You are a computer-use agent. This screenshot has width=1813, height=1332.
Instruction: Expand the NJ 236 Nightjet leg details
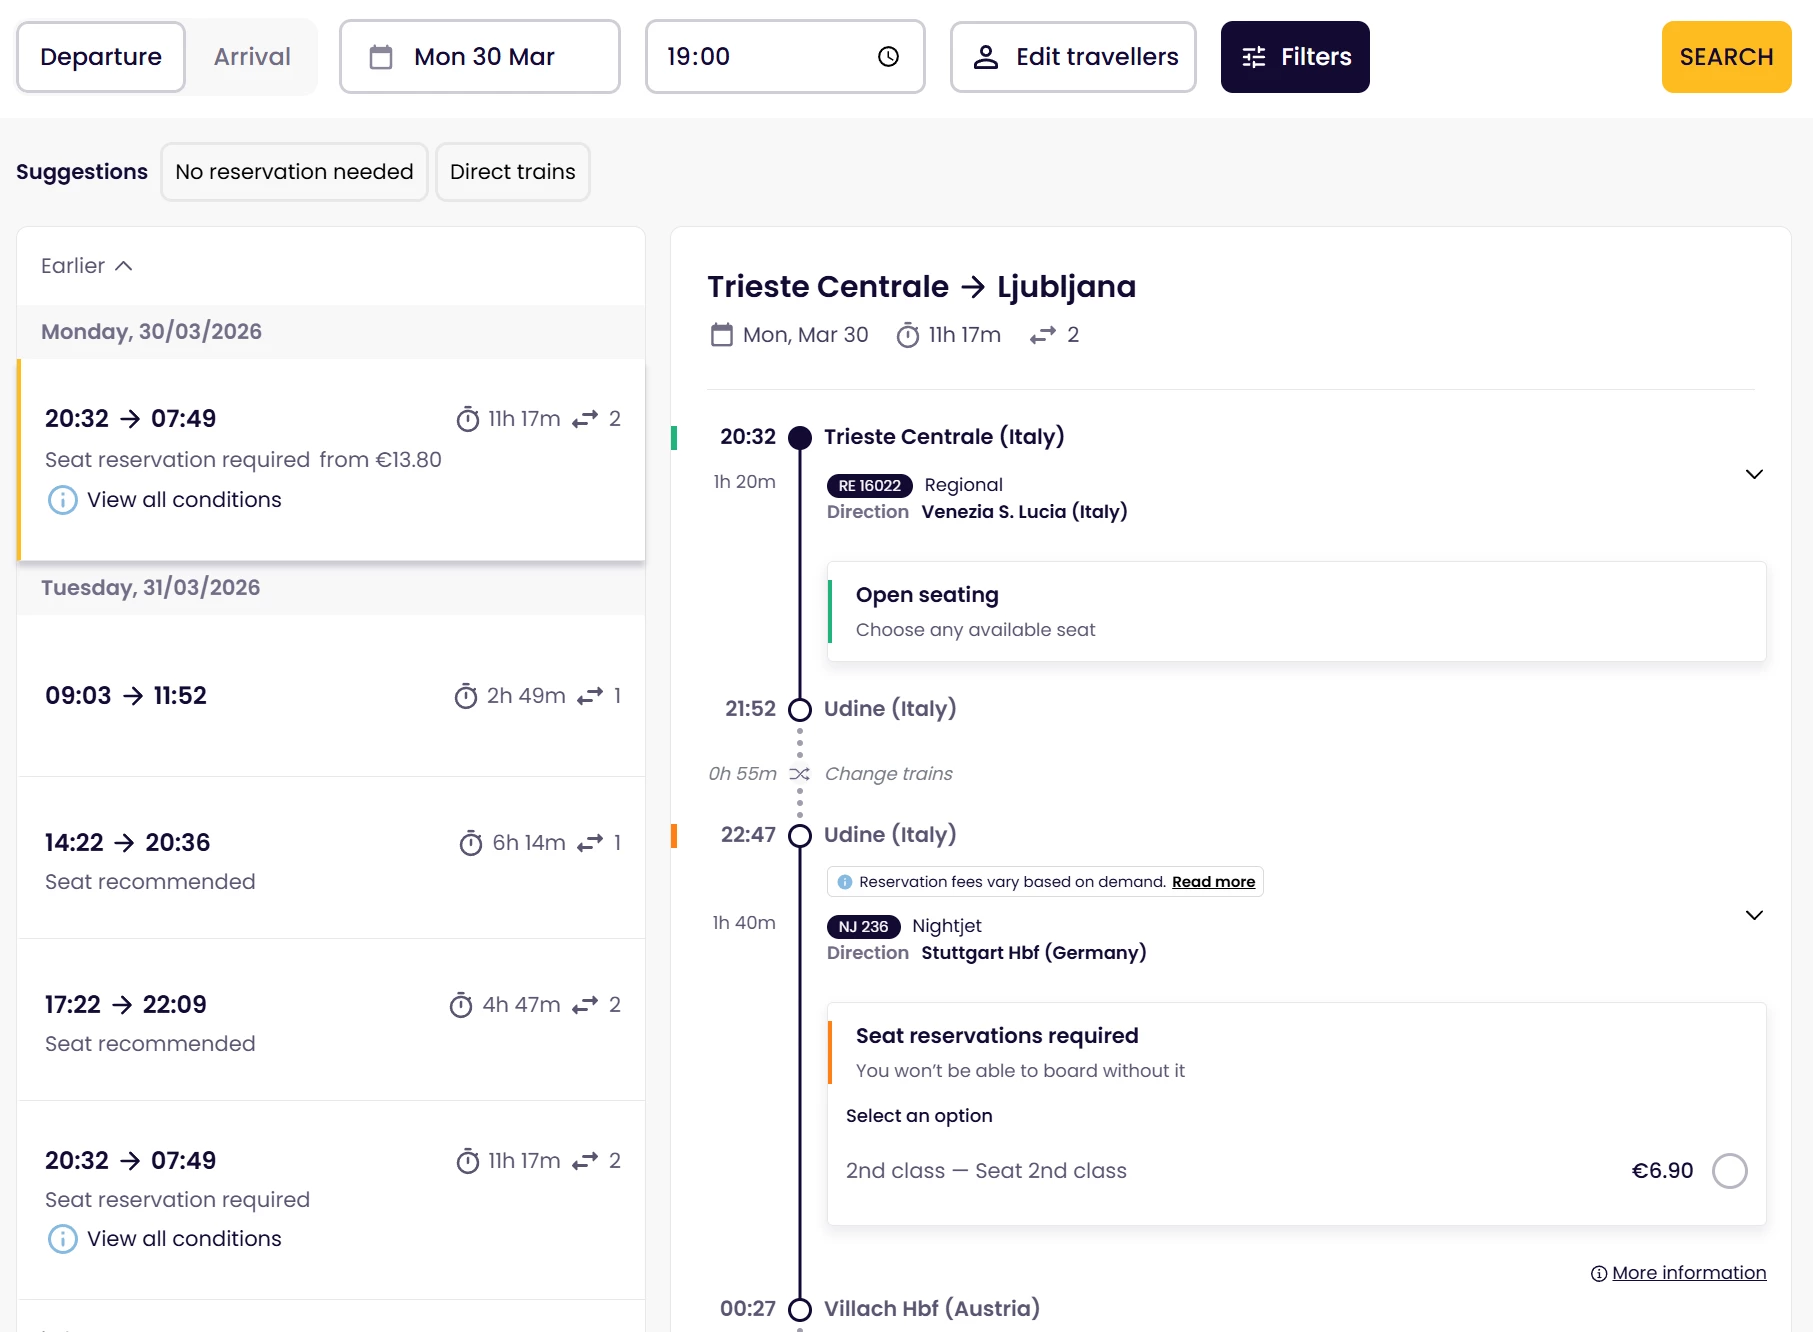pyautogui.click(x=1754, y=915)
